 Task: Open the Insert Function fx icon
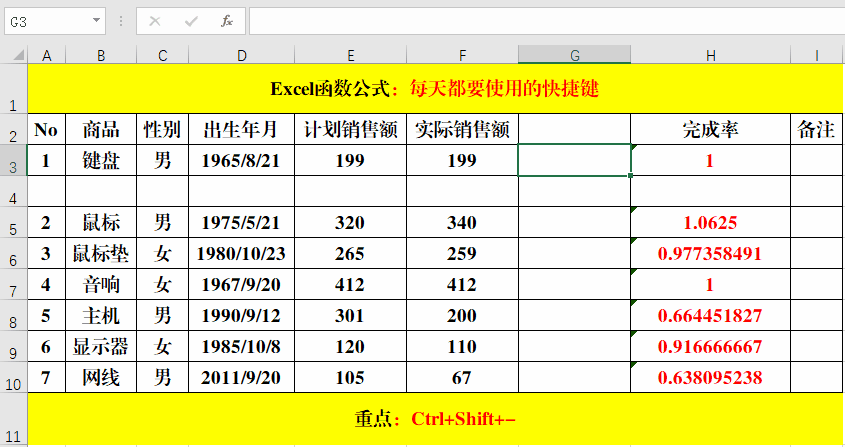coord(227,21)
